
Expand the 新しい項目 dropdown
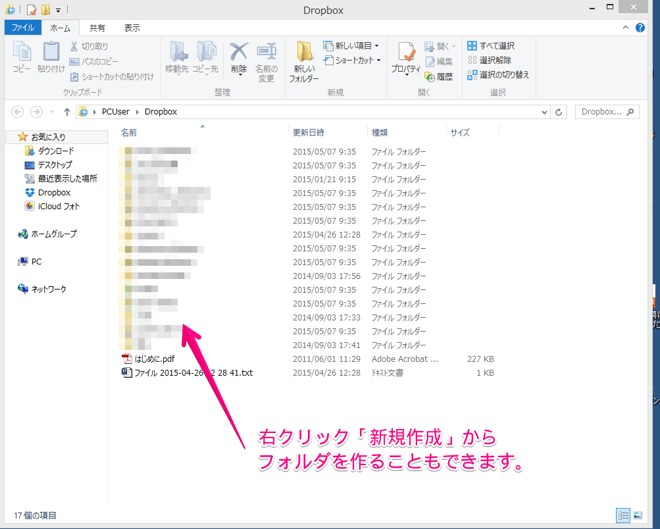click(352, 46)
